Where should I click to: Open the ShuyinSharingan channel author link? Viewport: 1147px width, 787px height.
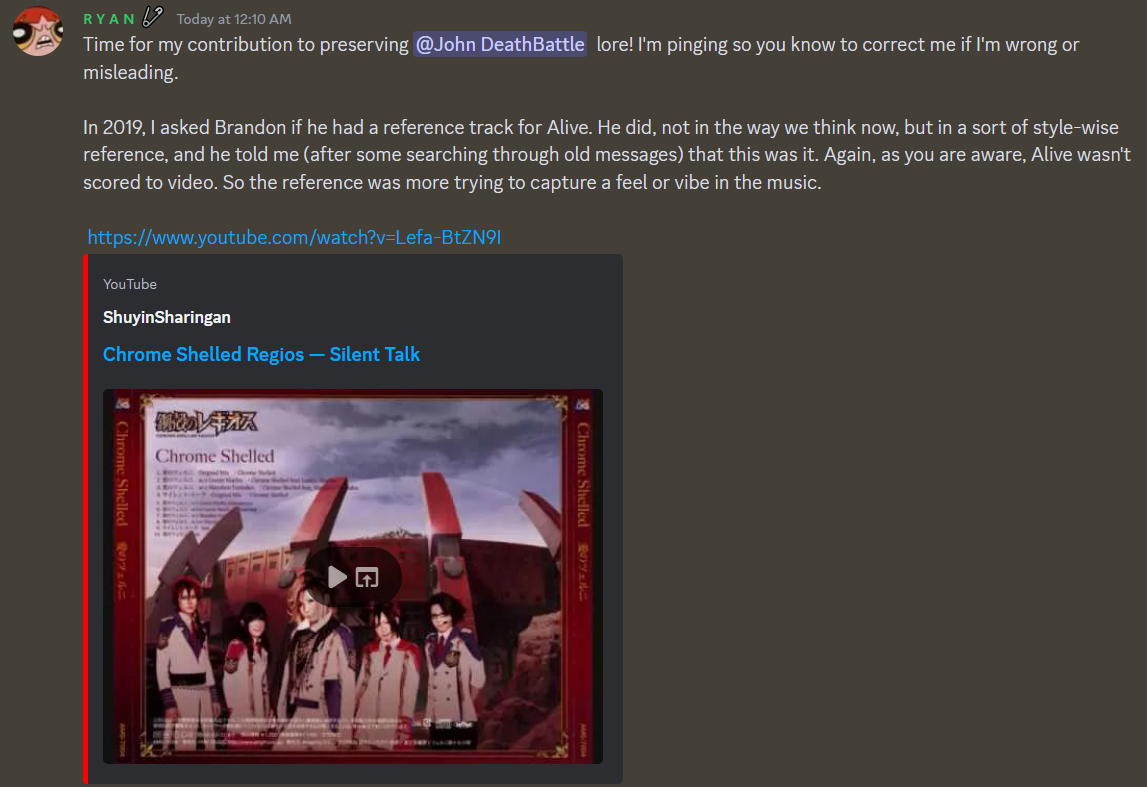167,317
